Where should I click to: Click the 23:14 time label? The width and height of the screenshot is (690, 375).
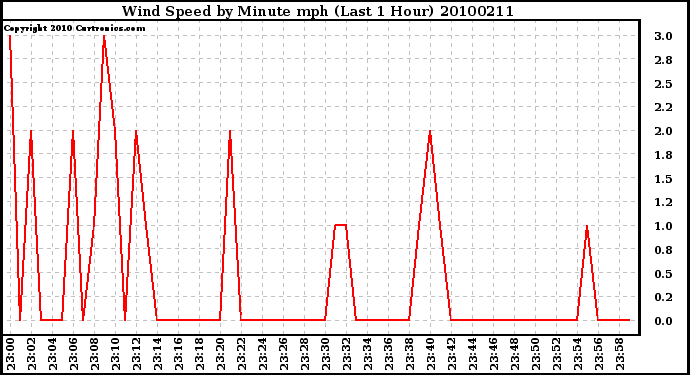coord(158,354)
